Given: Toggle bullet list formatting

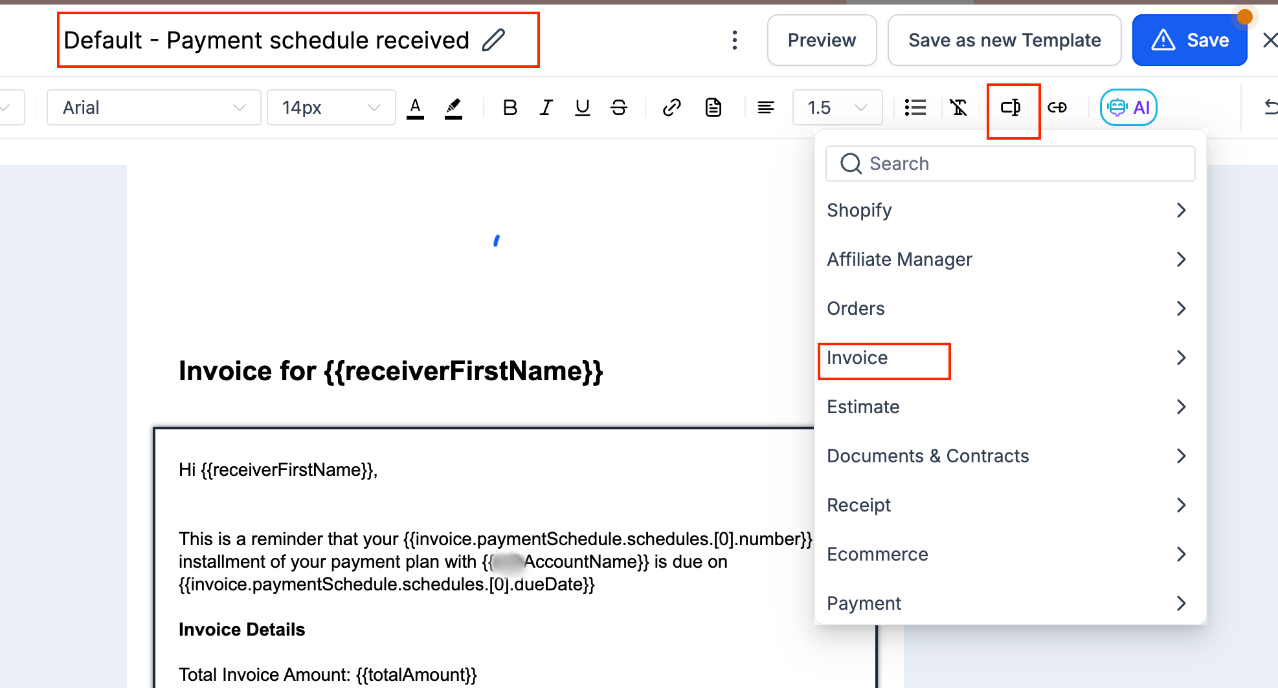Looking at the screenshot, I should point(915,108).
